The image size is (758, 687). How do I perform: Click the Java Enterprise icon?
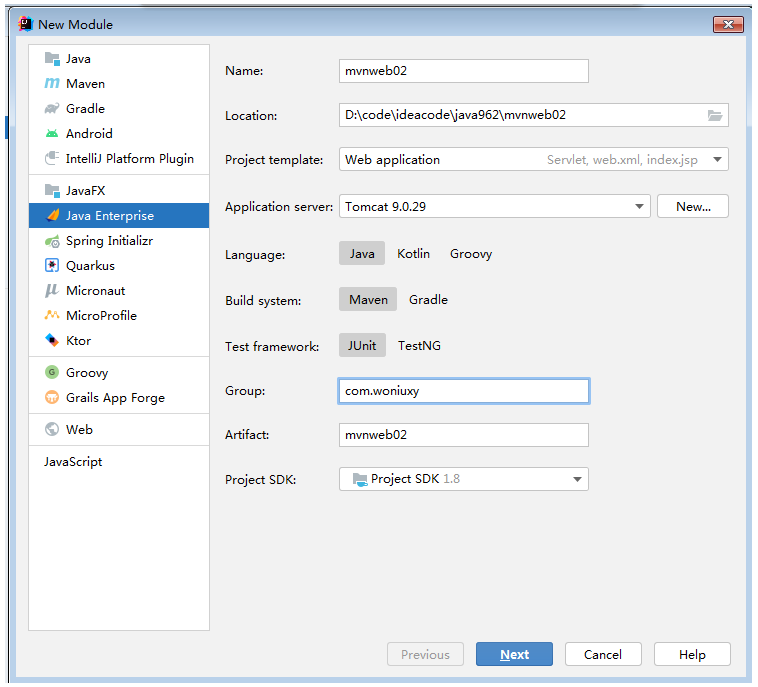pyautogui.click(x=53, y=215)
